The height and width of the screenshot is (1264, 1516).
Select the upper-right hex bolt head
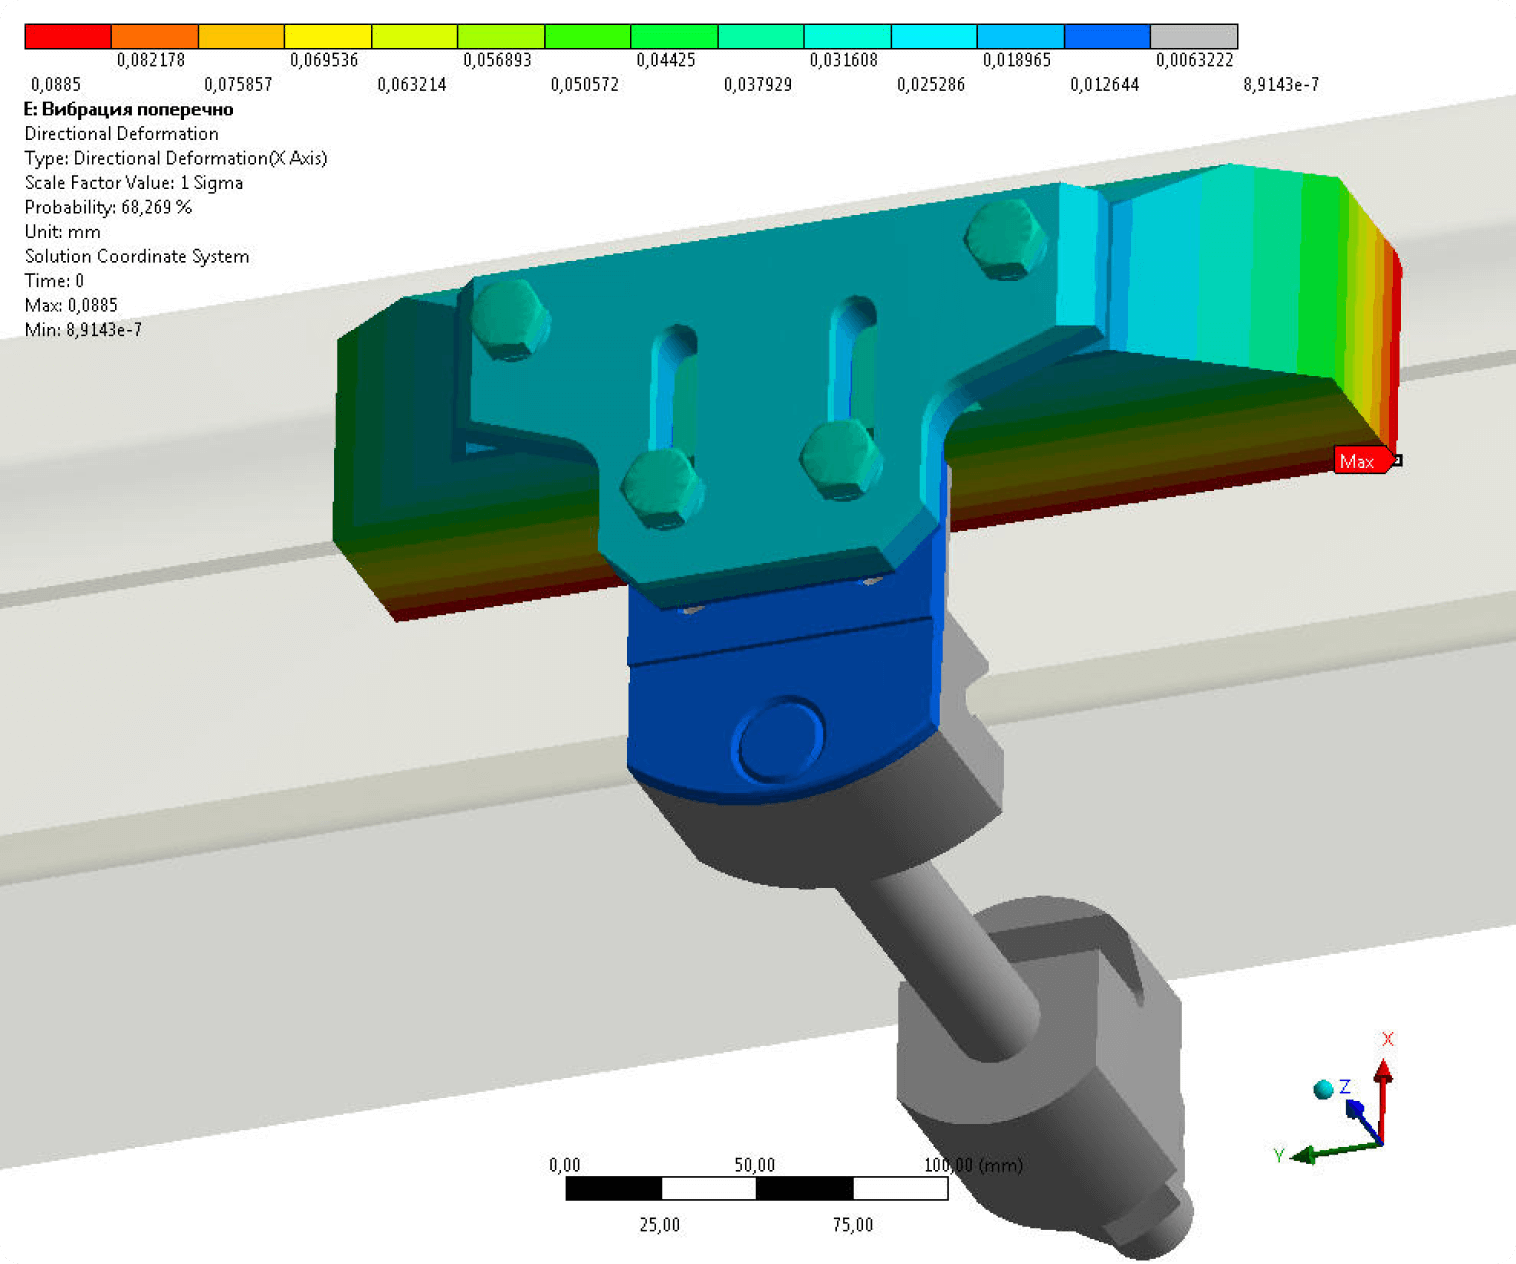tap(1005, 240)
